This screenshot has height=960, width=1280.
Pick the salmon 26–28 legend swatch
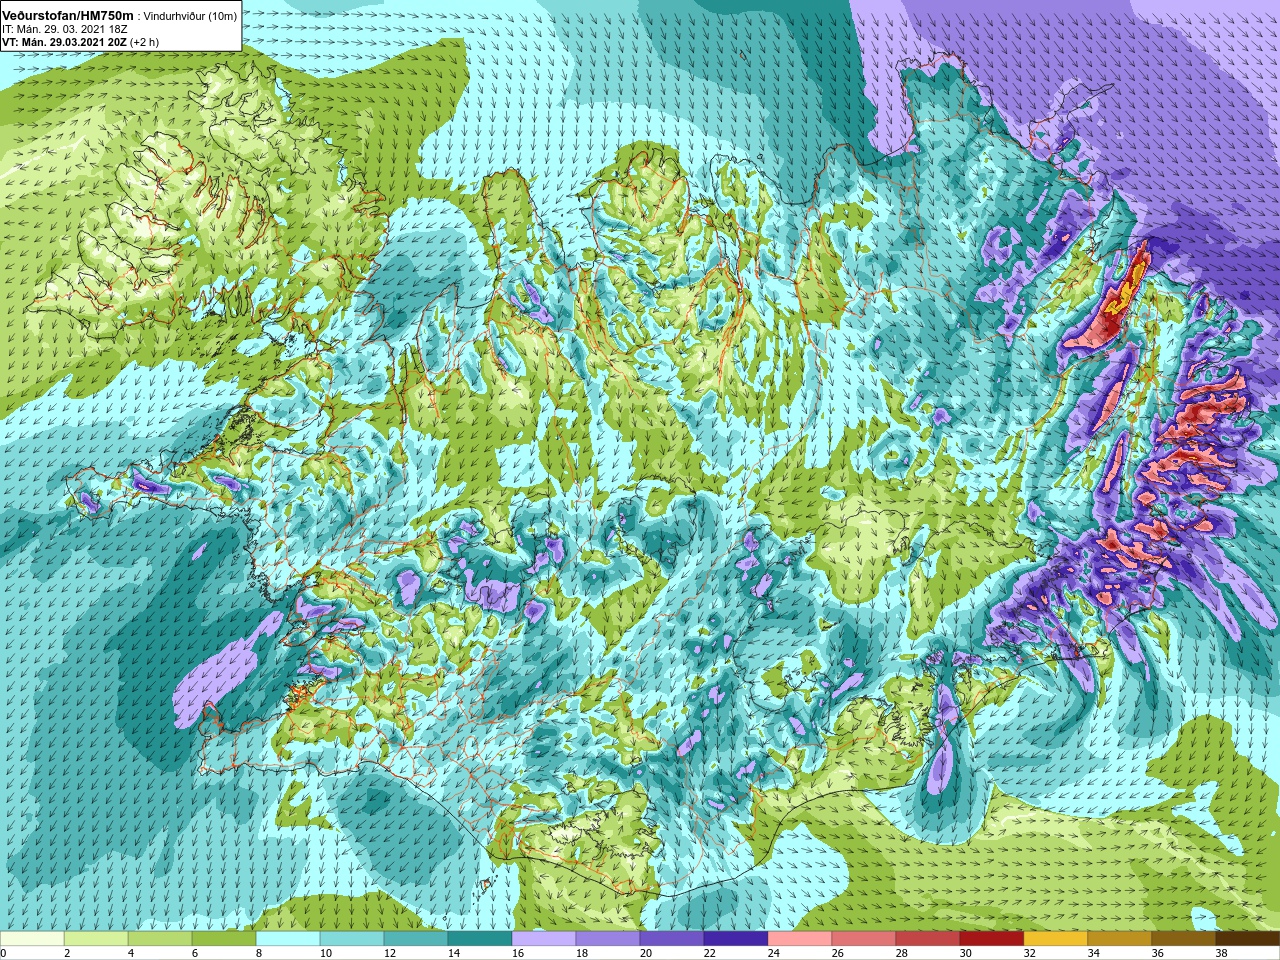(864, 940)
